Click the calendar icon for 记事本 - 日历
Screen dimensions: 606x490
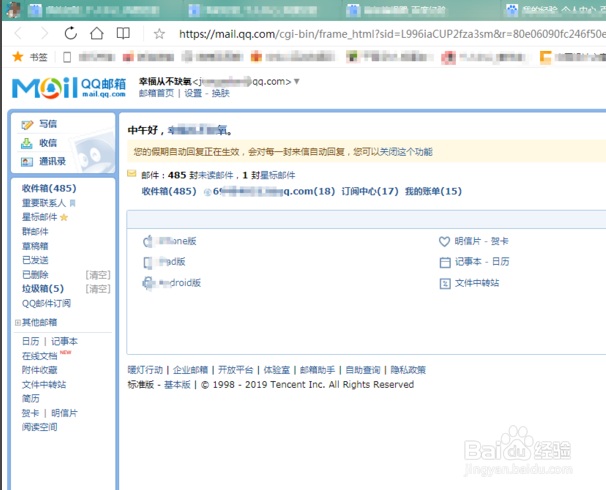pyautogui.click(x=445, y=262)
